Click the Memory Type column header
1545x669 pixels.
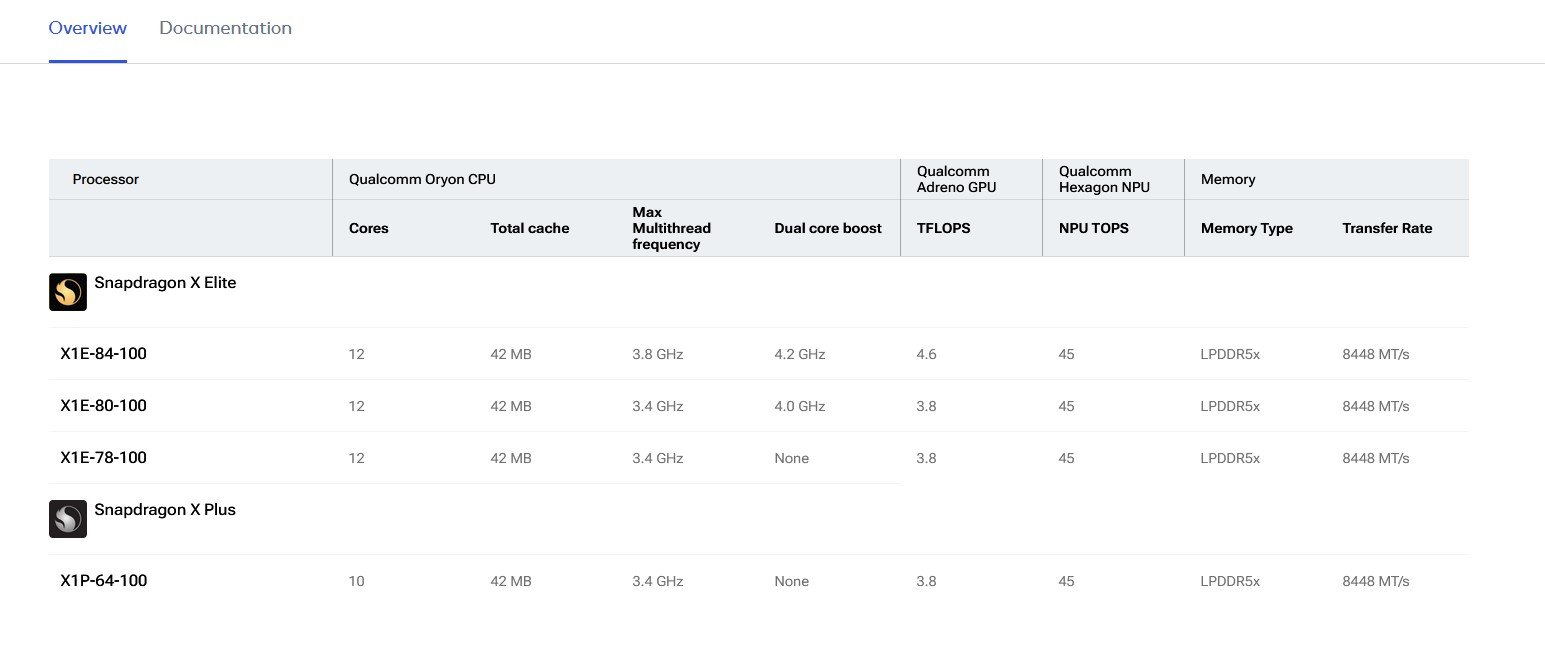click(1247, 228)
